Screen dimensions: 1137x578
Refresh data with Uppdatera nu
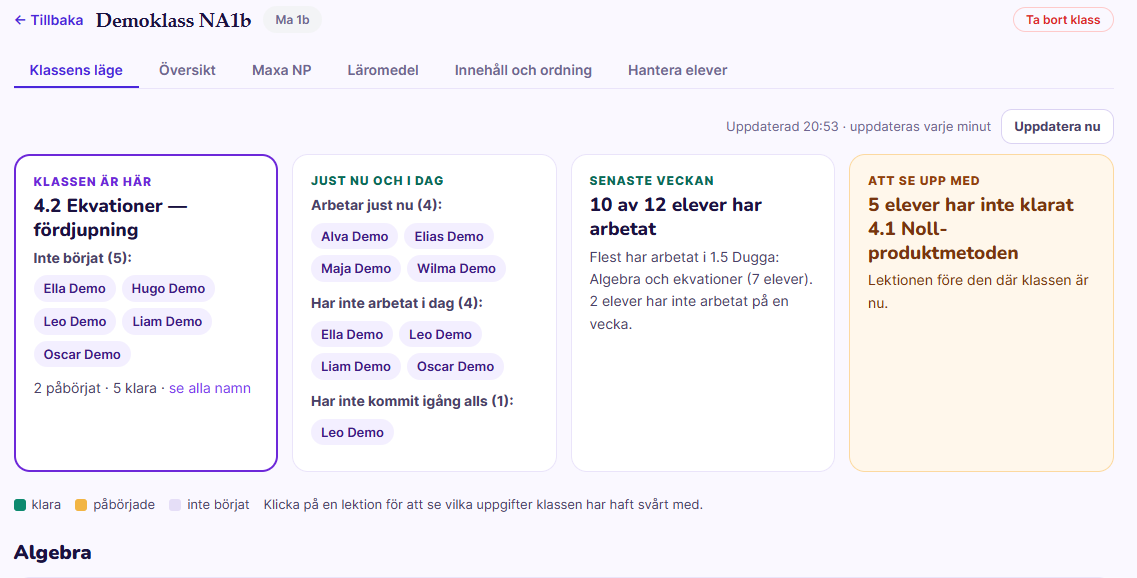1057,127
